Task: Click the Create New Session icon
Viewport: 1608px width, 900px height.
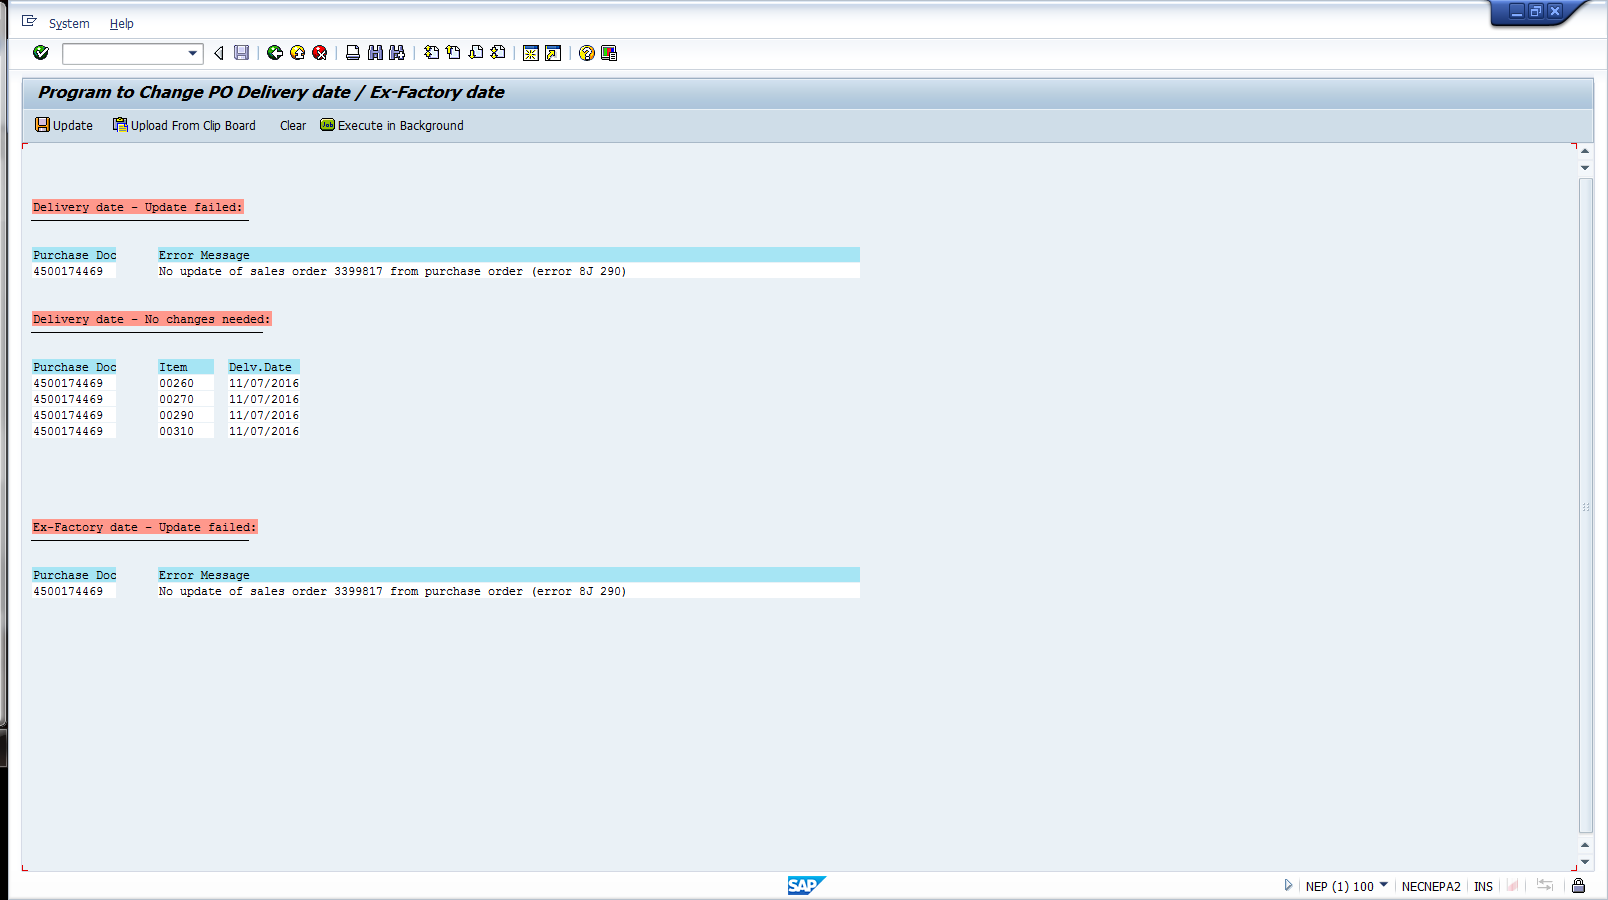Action: pyautogui.click(x=531, y=53)
